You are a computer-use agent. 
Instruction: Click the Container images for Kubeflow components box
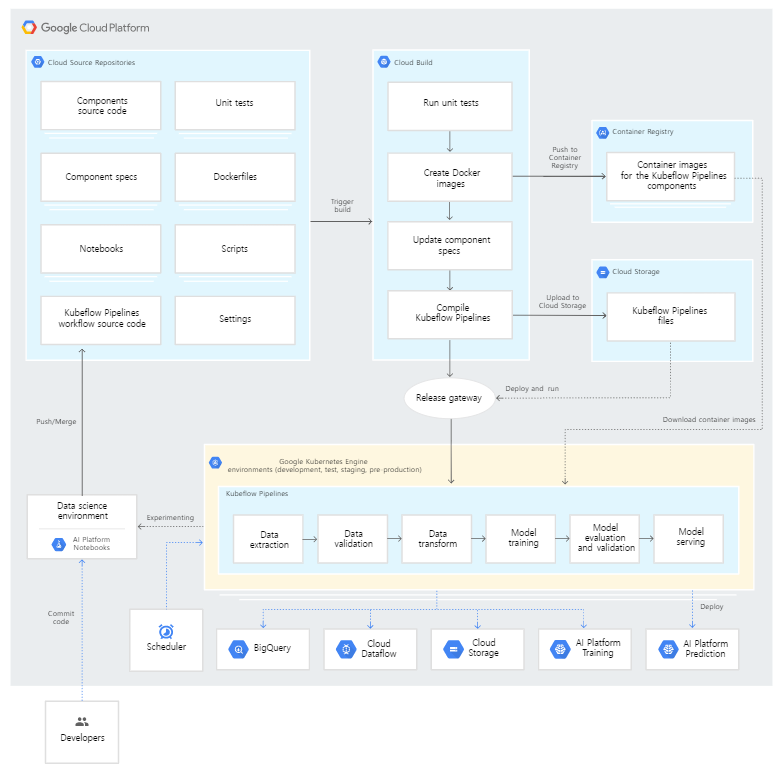pyautogui.click(x=670, y=176)
